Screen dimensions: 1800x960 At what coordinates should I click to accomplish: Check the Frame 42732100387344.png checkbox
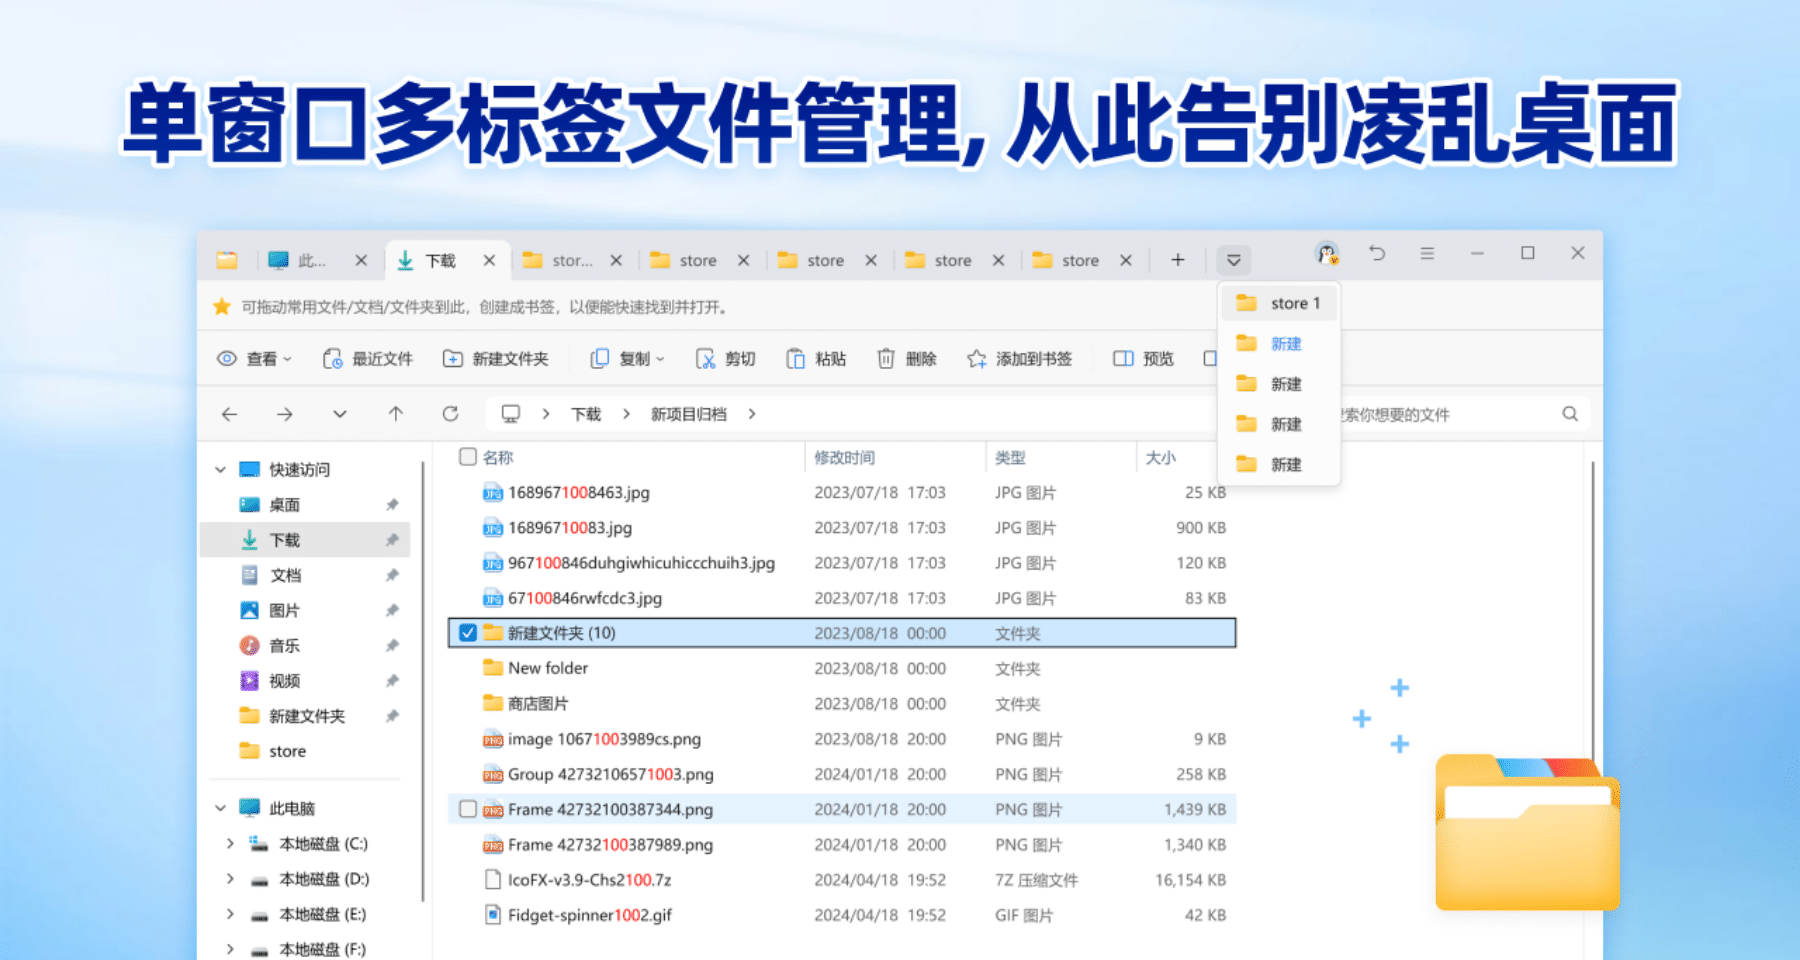467,809
